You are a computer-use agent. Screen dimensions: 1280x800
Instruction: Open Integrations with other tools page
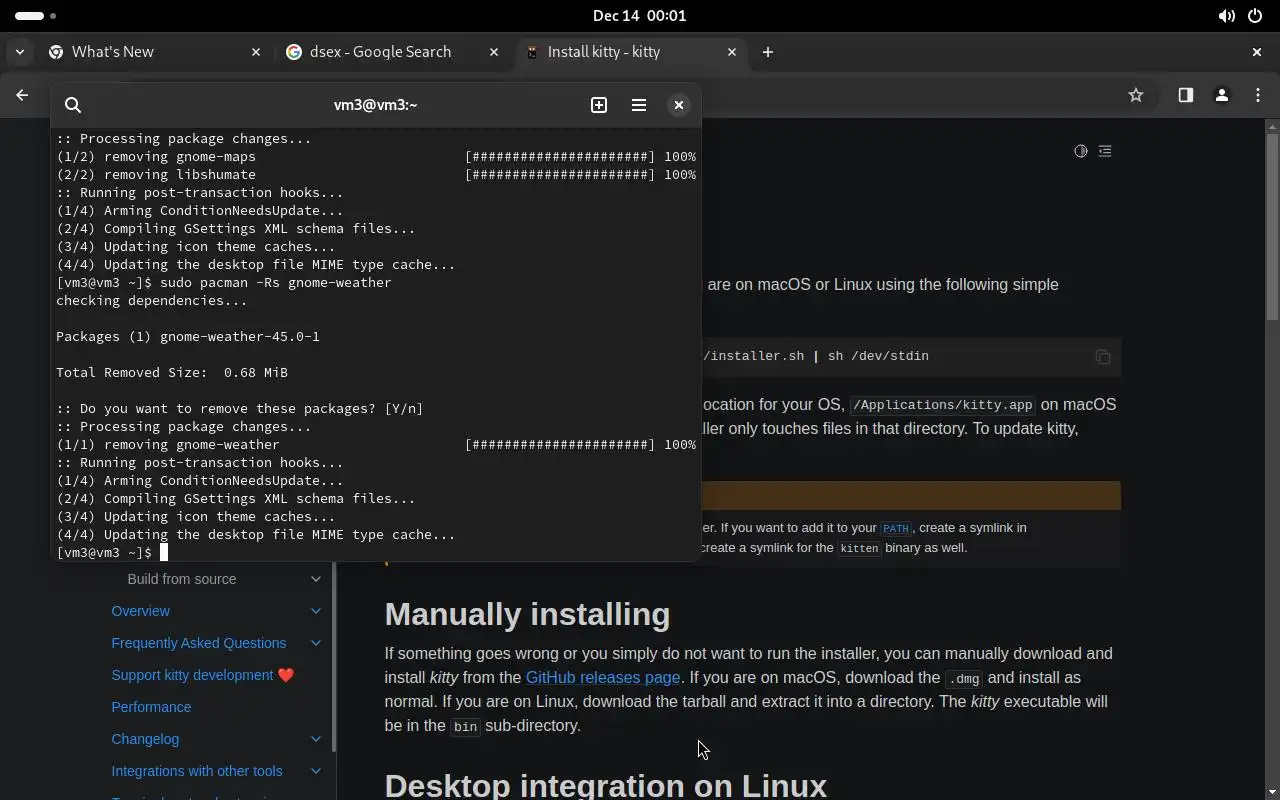197,771
